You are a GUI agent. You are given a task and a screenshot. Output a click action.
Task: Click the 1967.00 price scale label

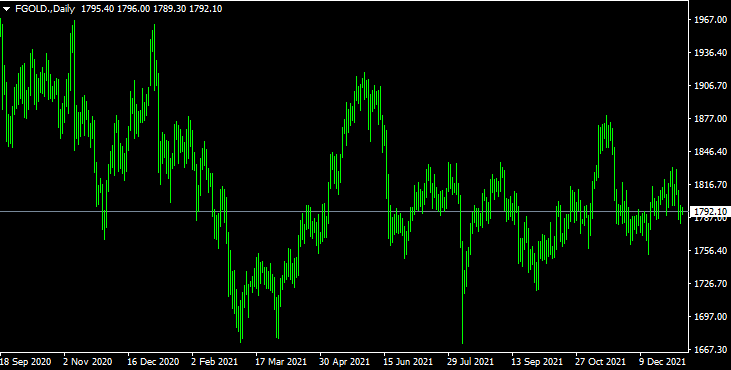tap(710, 20)
